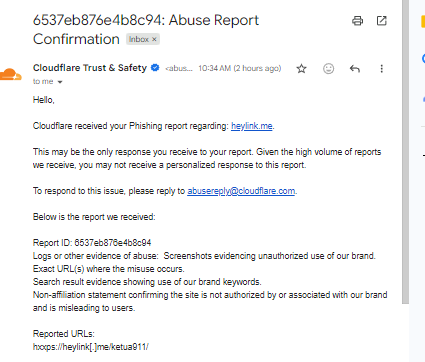
Task: Open the heylink.me hyperlink
Action: pyautogui.click(x=252, y=126)
